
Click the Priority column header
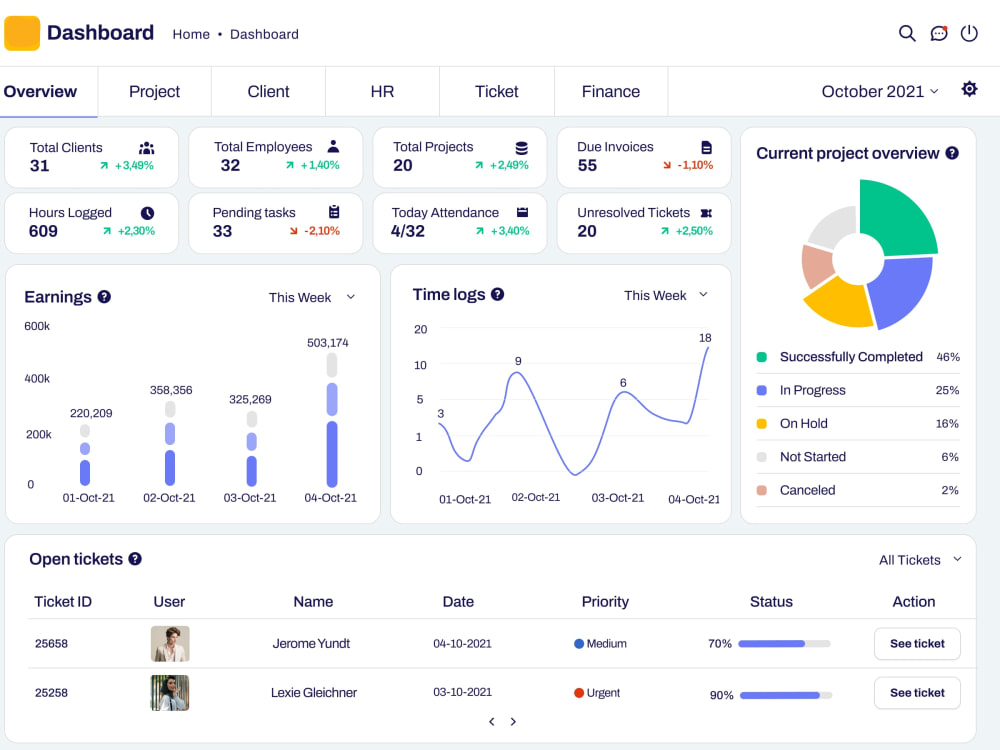(605, 601)
